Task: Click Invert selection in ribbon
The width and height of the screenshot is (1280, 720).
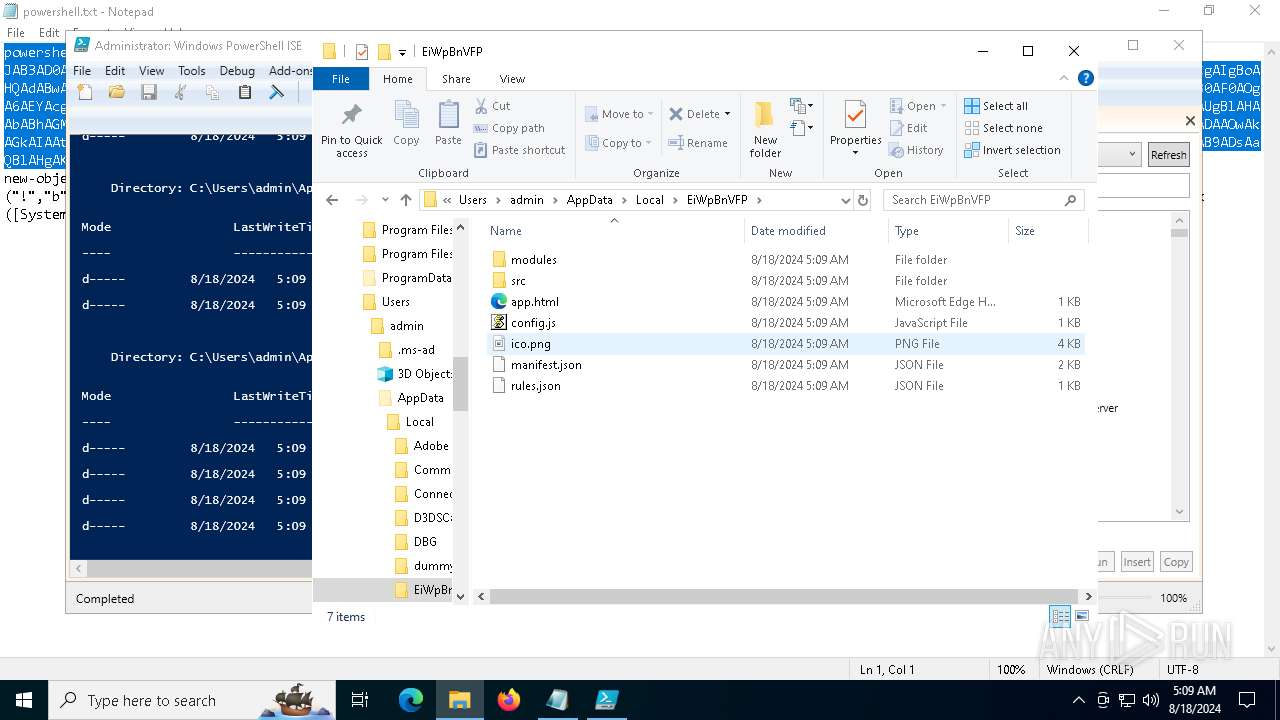Action: [1012, 150]
